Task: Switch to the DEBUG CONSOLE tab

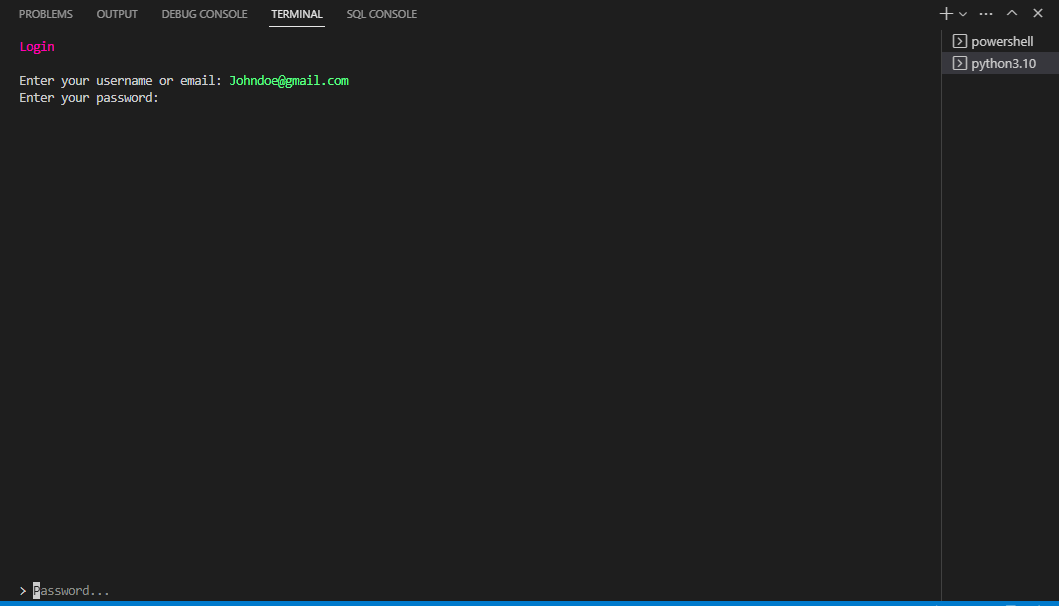Action: click(x=204, y=13)
